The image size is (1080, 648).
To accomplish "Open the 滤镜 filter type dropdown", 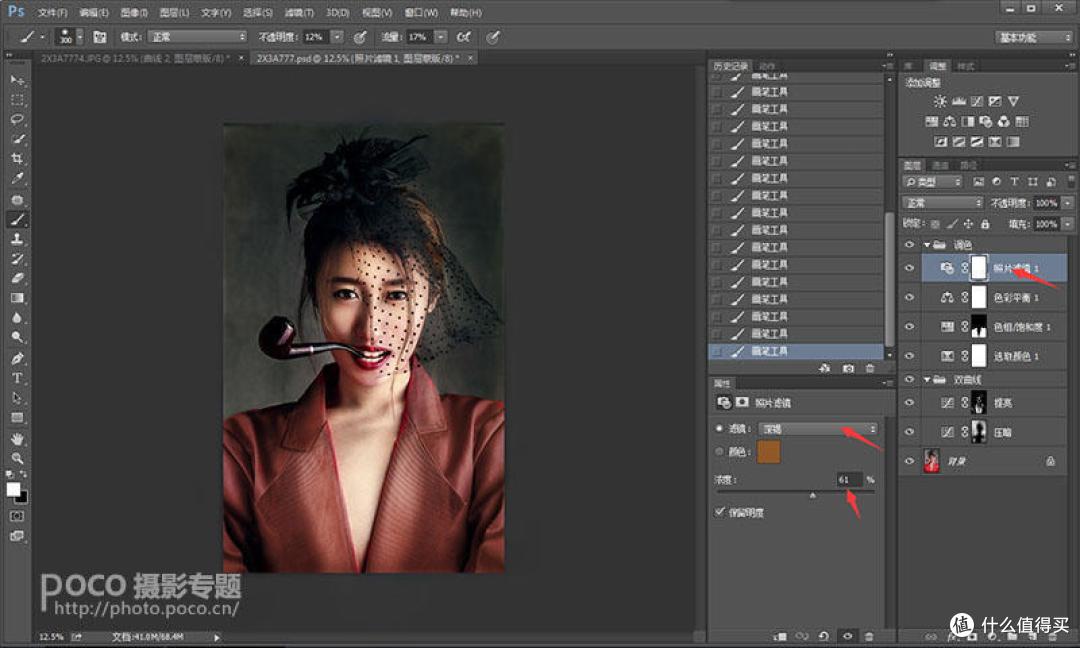I will pyautogui.click(x=818, y=429).
